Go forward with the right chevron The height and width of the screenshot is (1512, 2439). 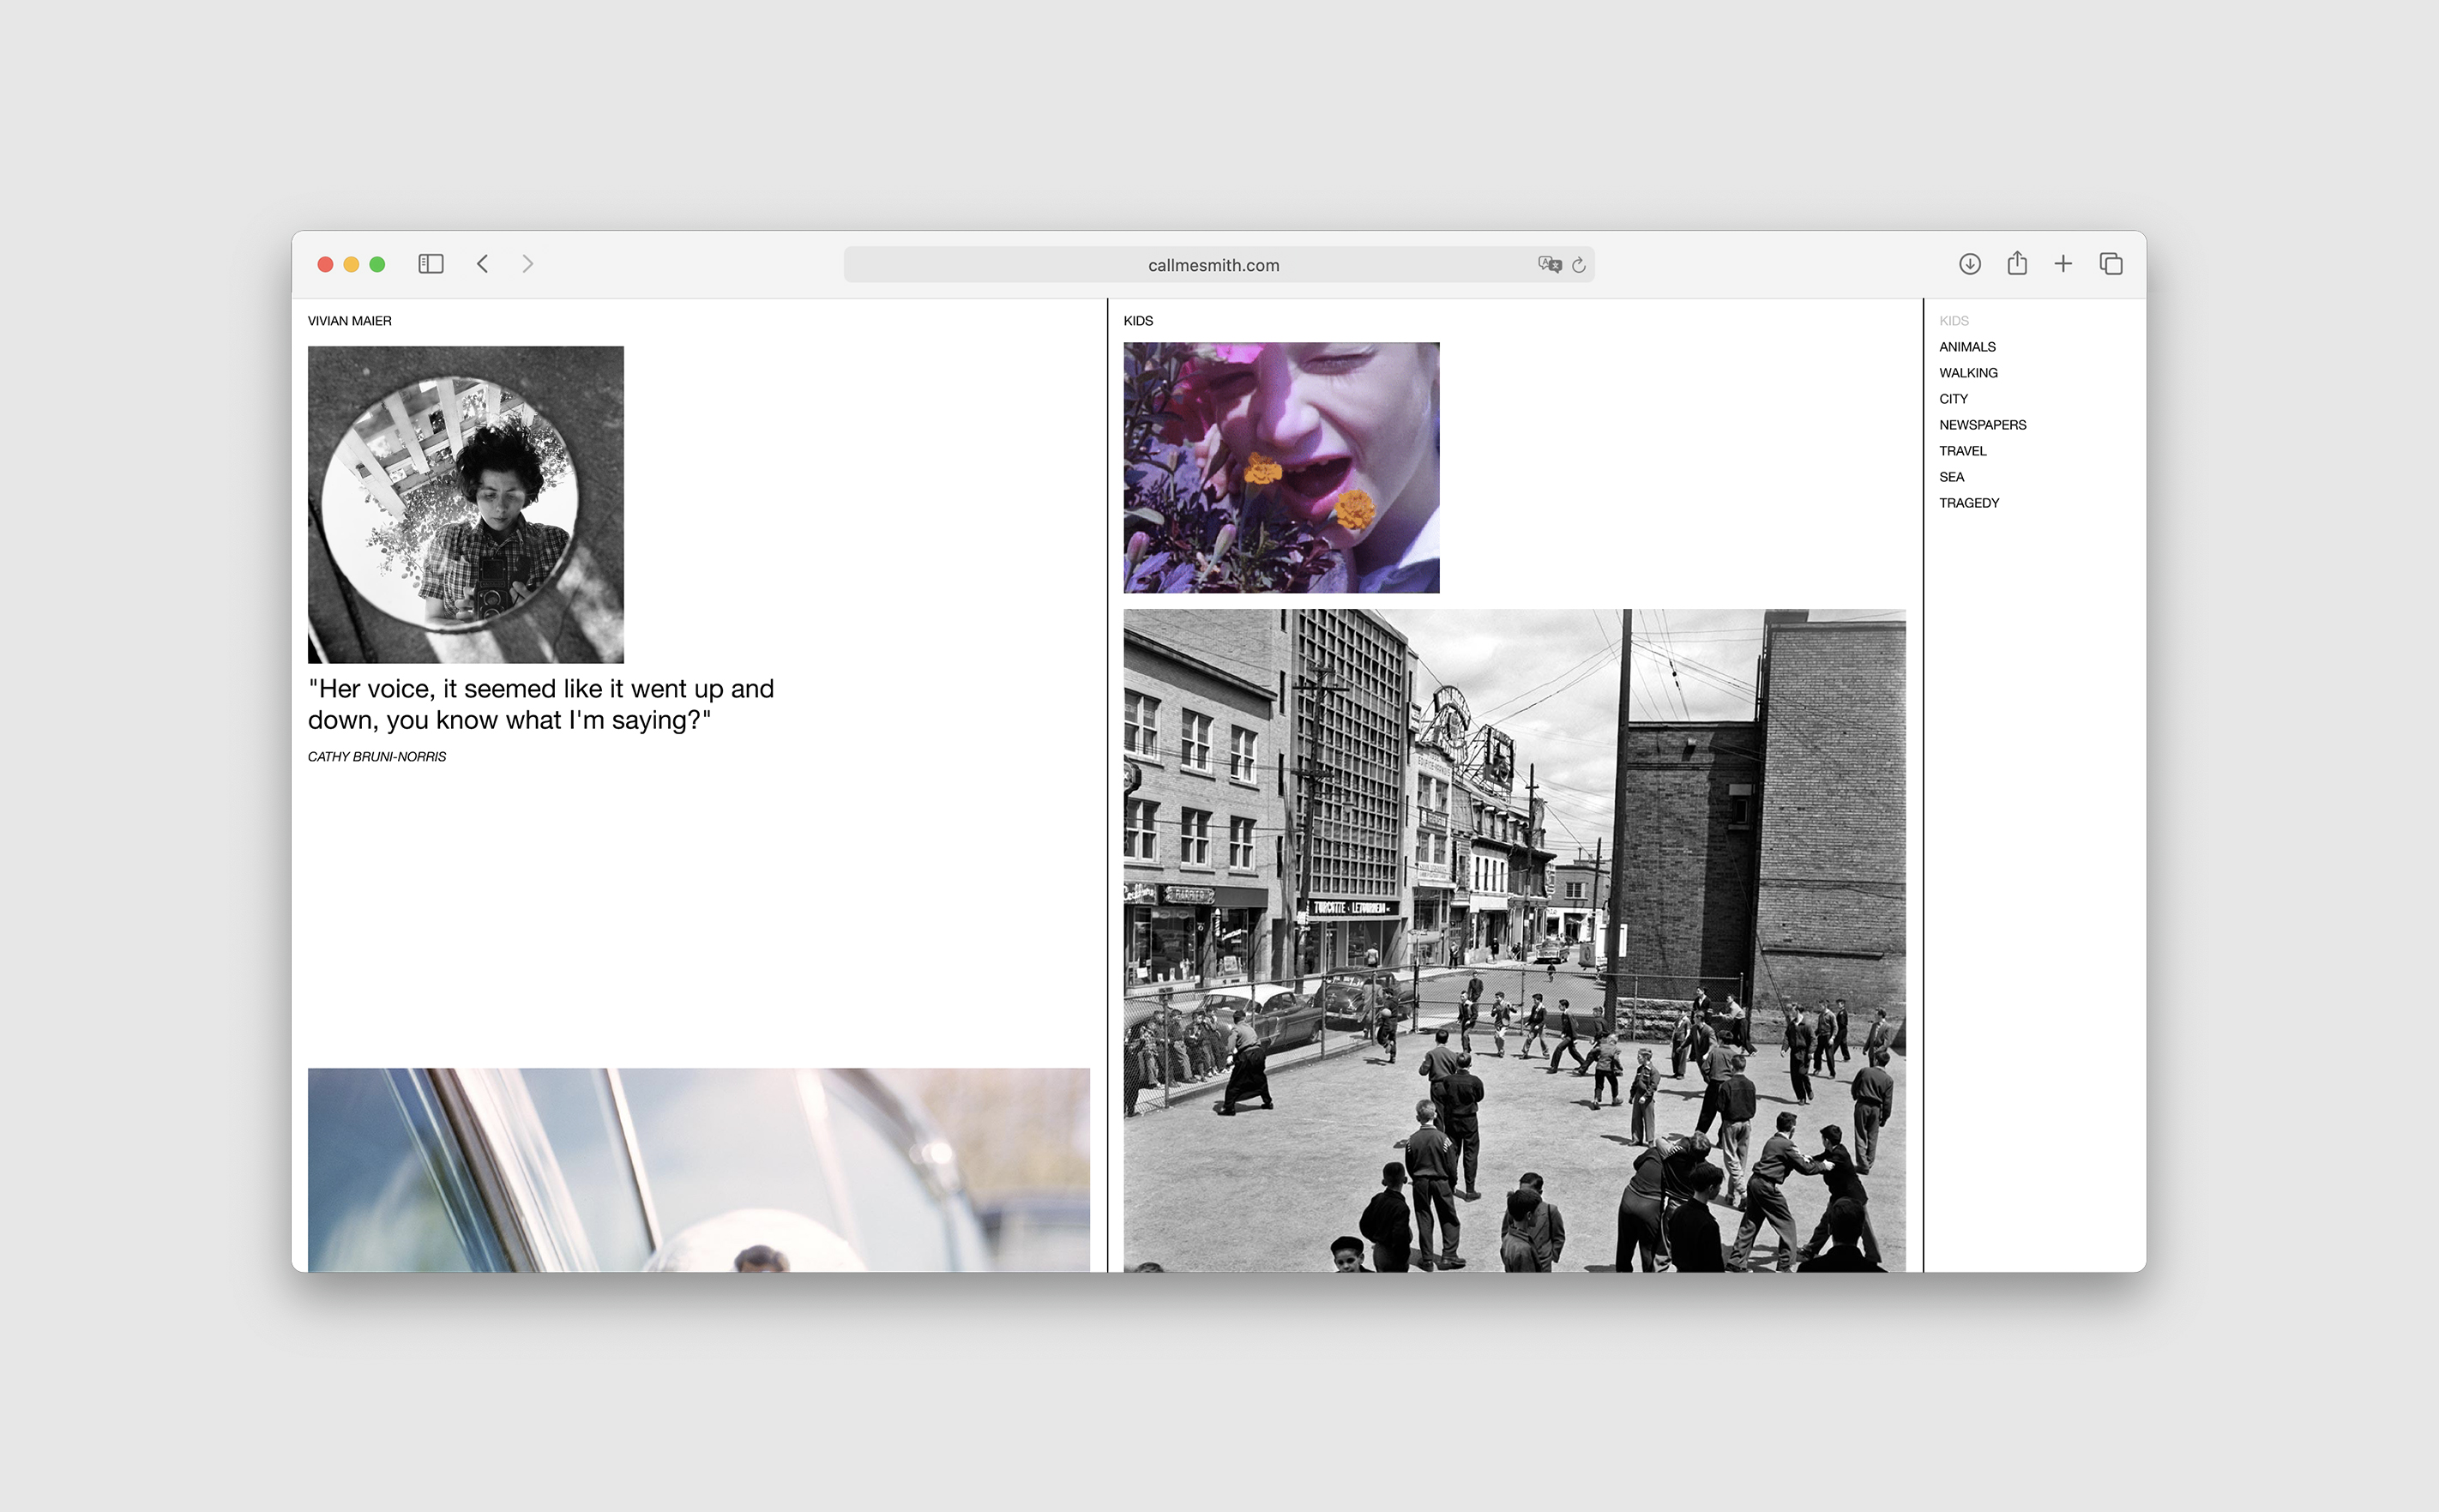click(x=527, y=264)
